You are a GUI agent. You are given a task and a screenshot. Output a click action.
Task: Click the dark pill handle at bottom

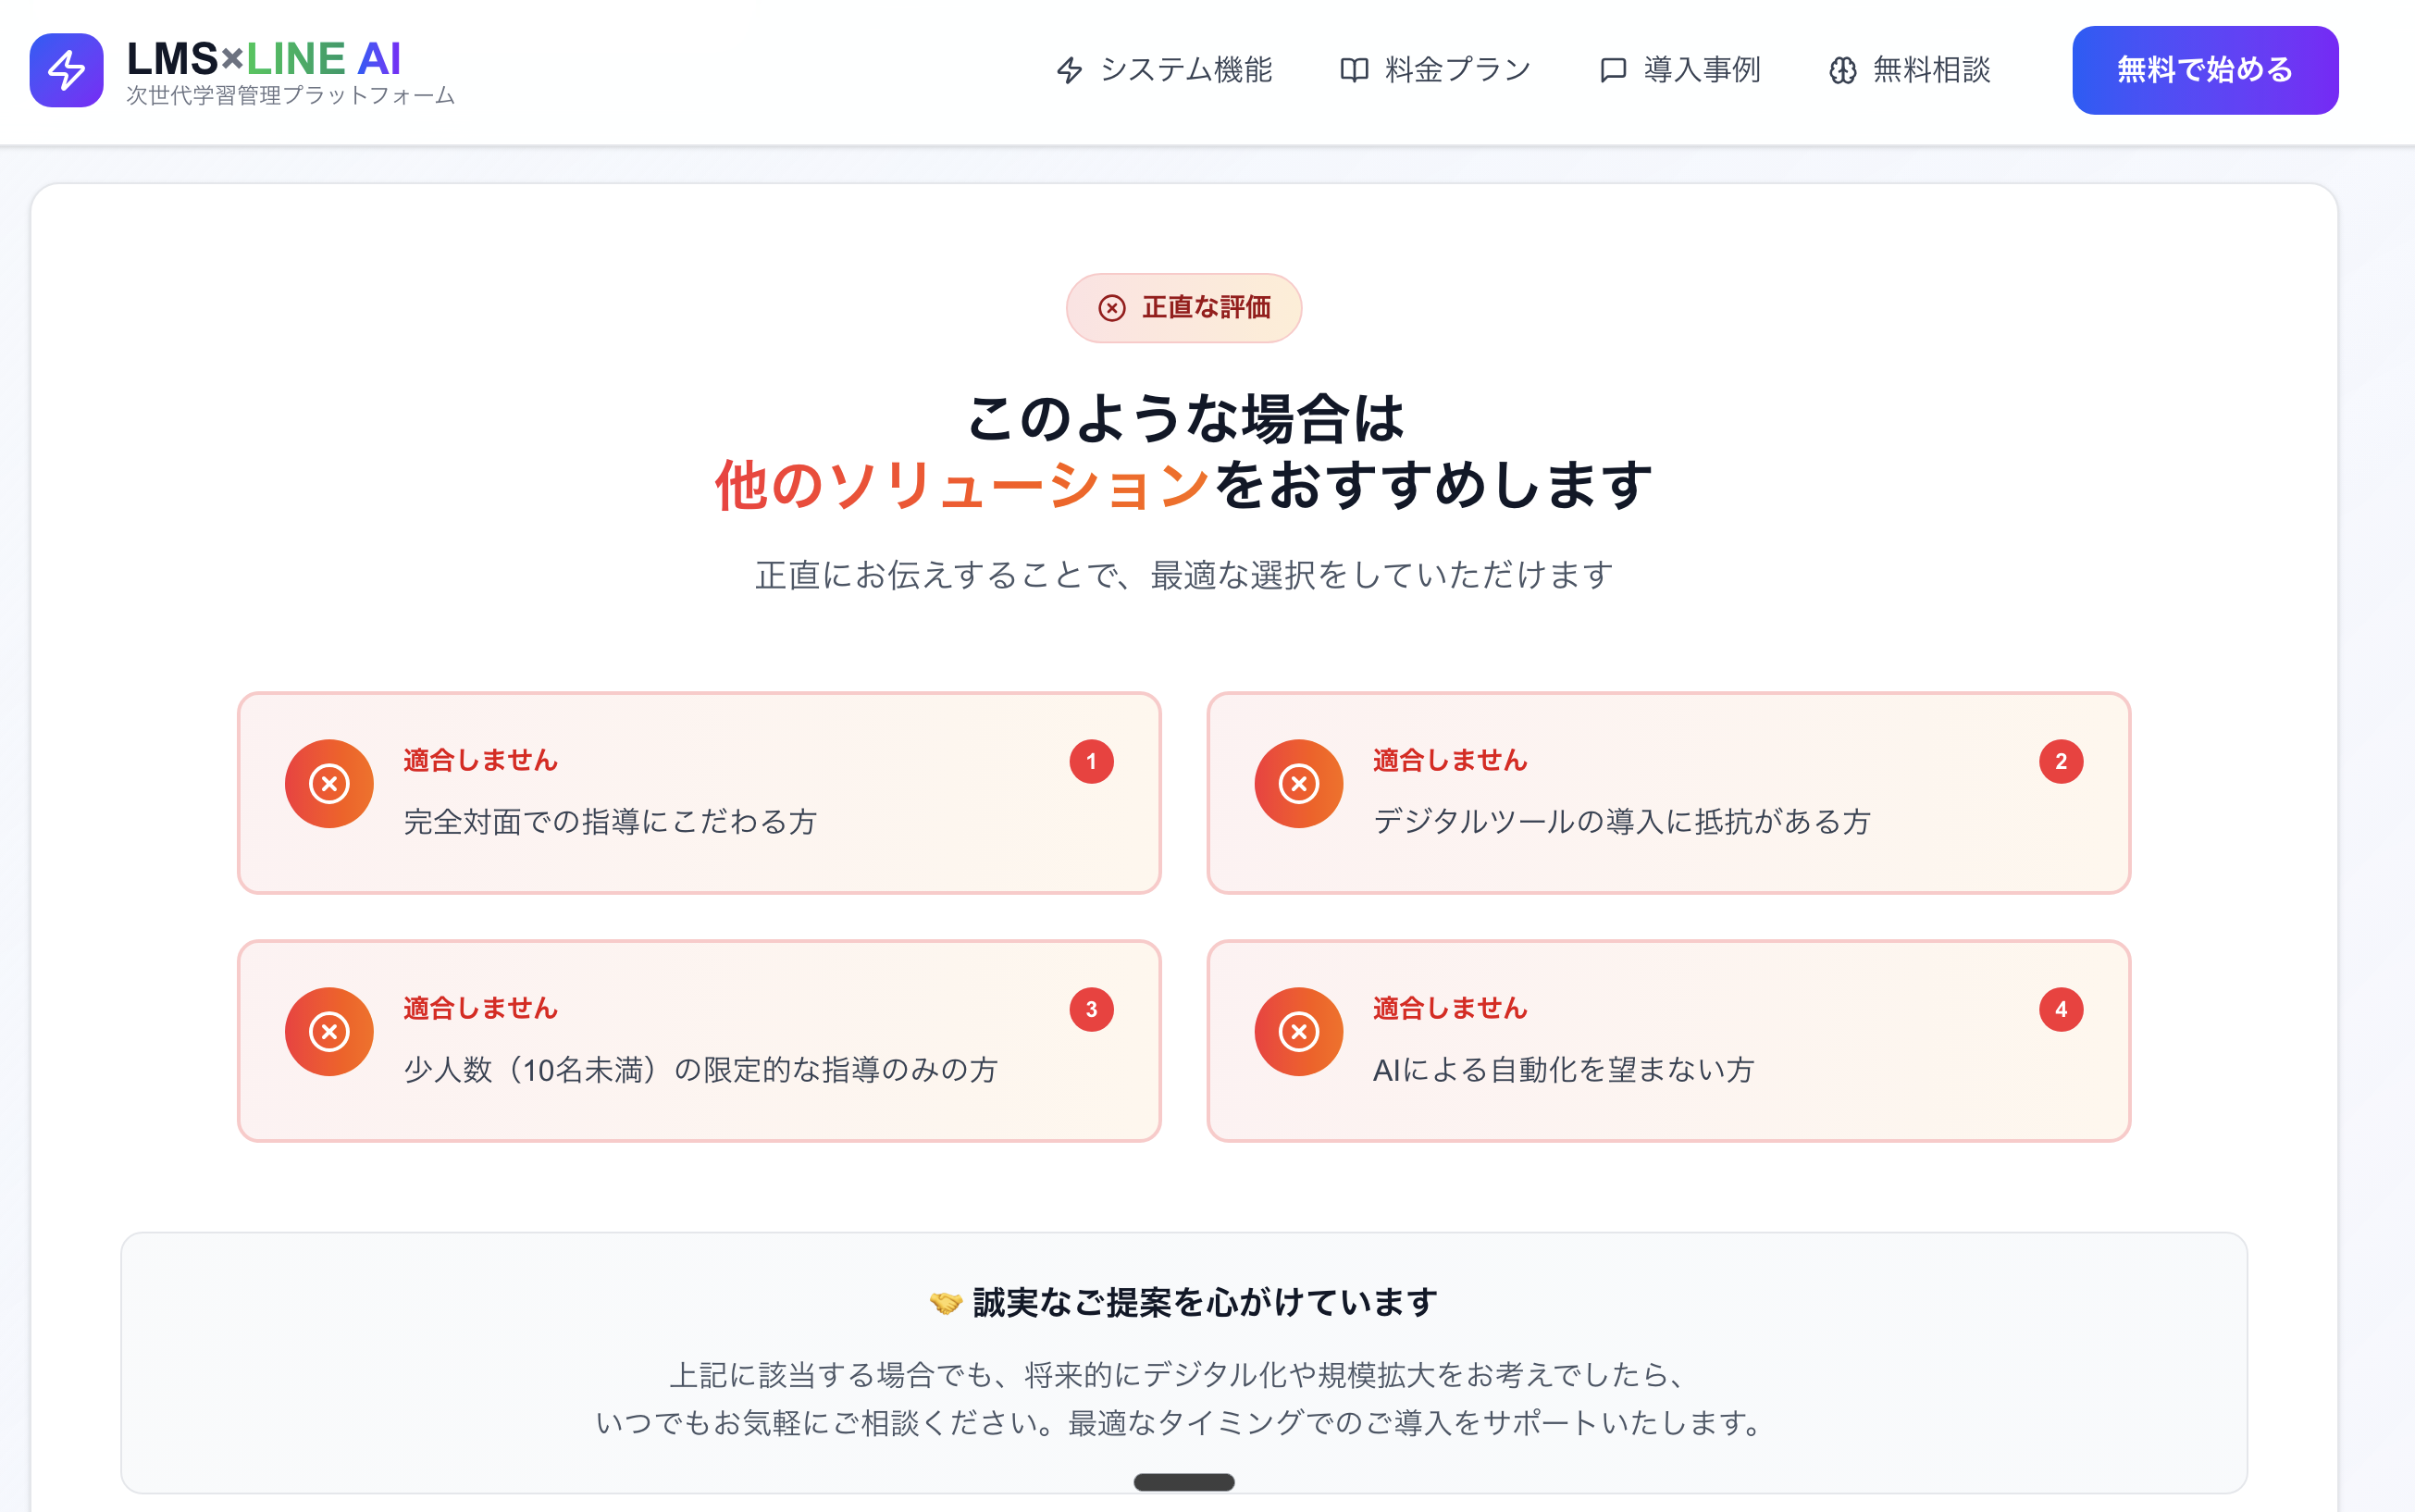(1183, 1482)
